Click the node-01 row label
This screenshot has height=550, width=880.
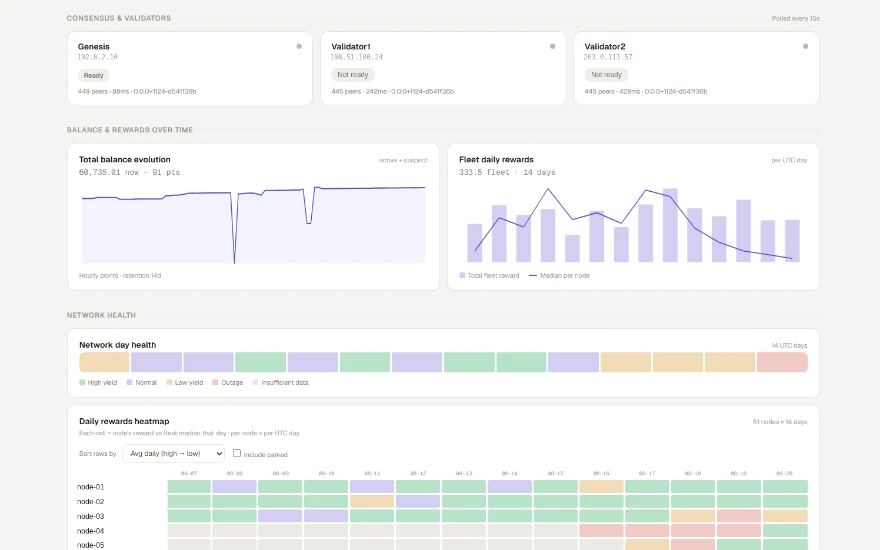(x=90, y=487)
